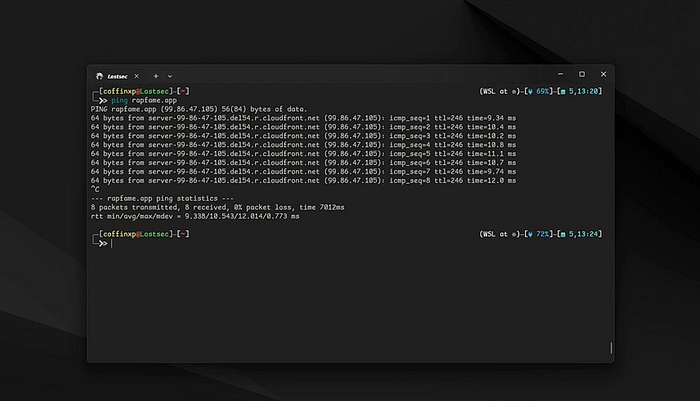Open a new terminal tab
The image size is (700, 401).
point(156,76)
